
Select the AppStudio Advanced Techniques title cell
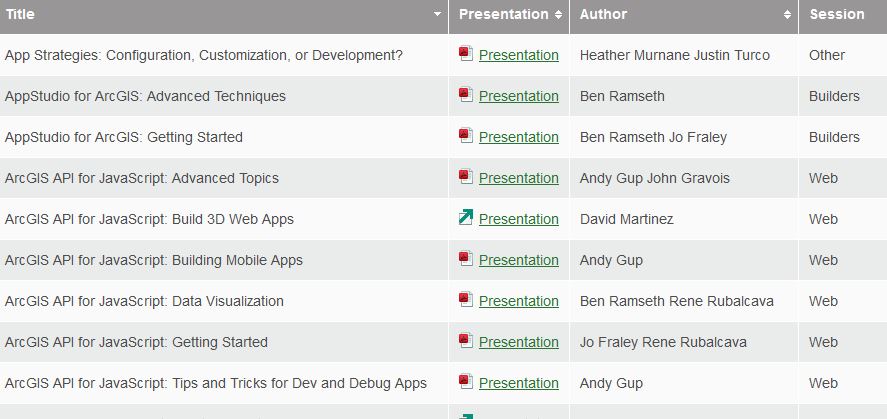coord(145,96)
